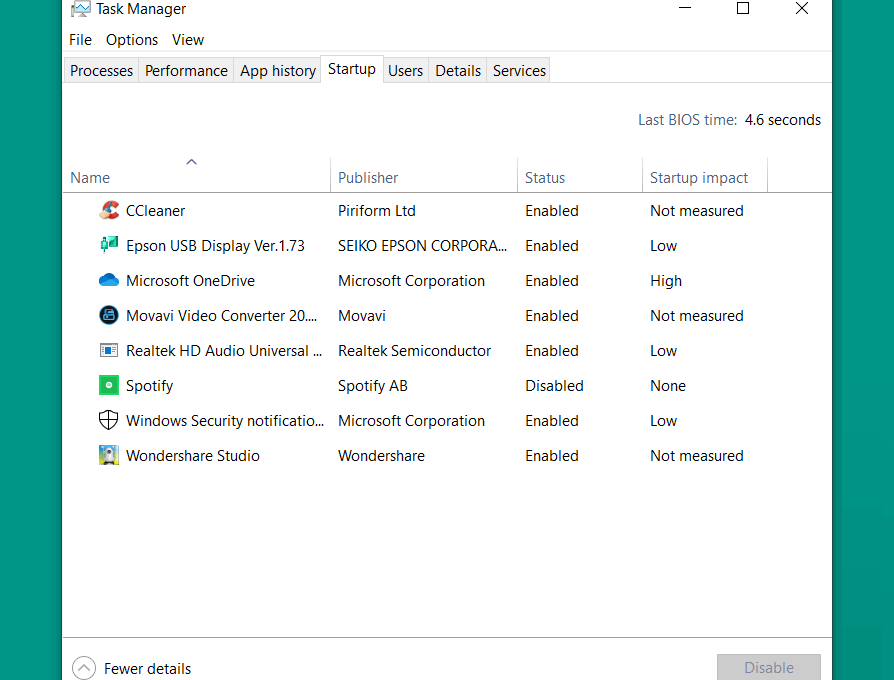Select the Spotify startup entry
This screenshot has width=894, height=680.
(149, 386)
